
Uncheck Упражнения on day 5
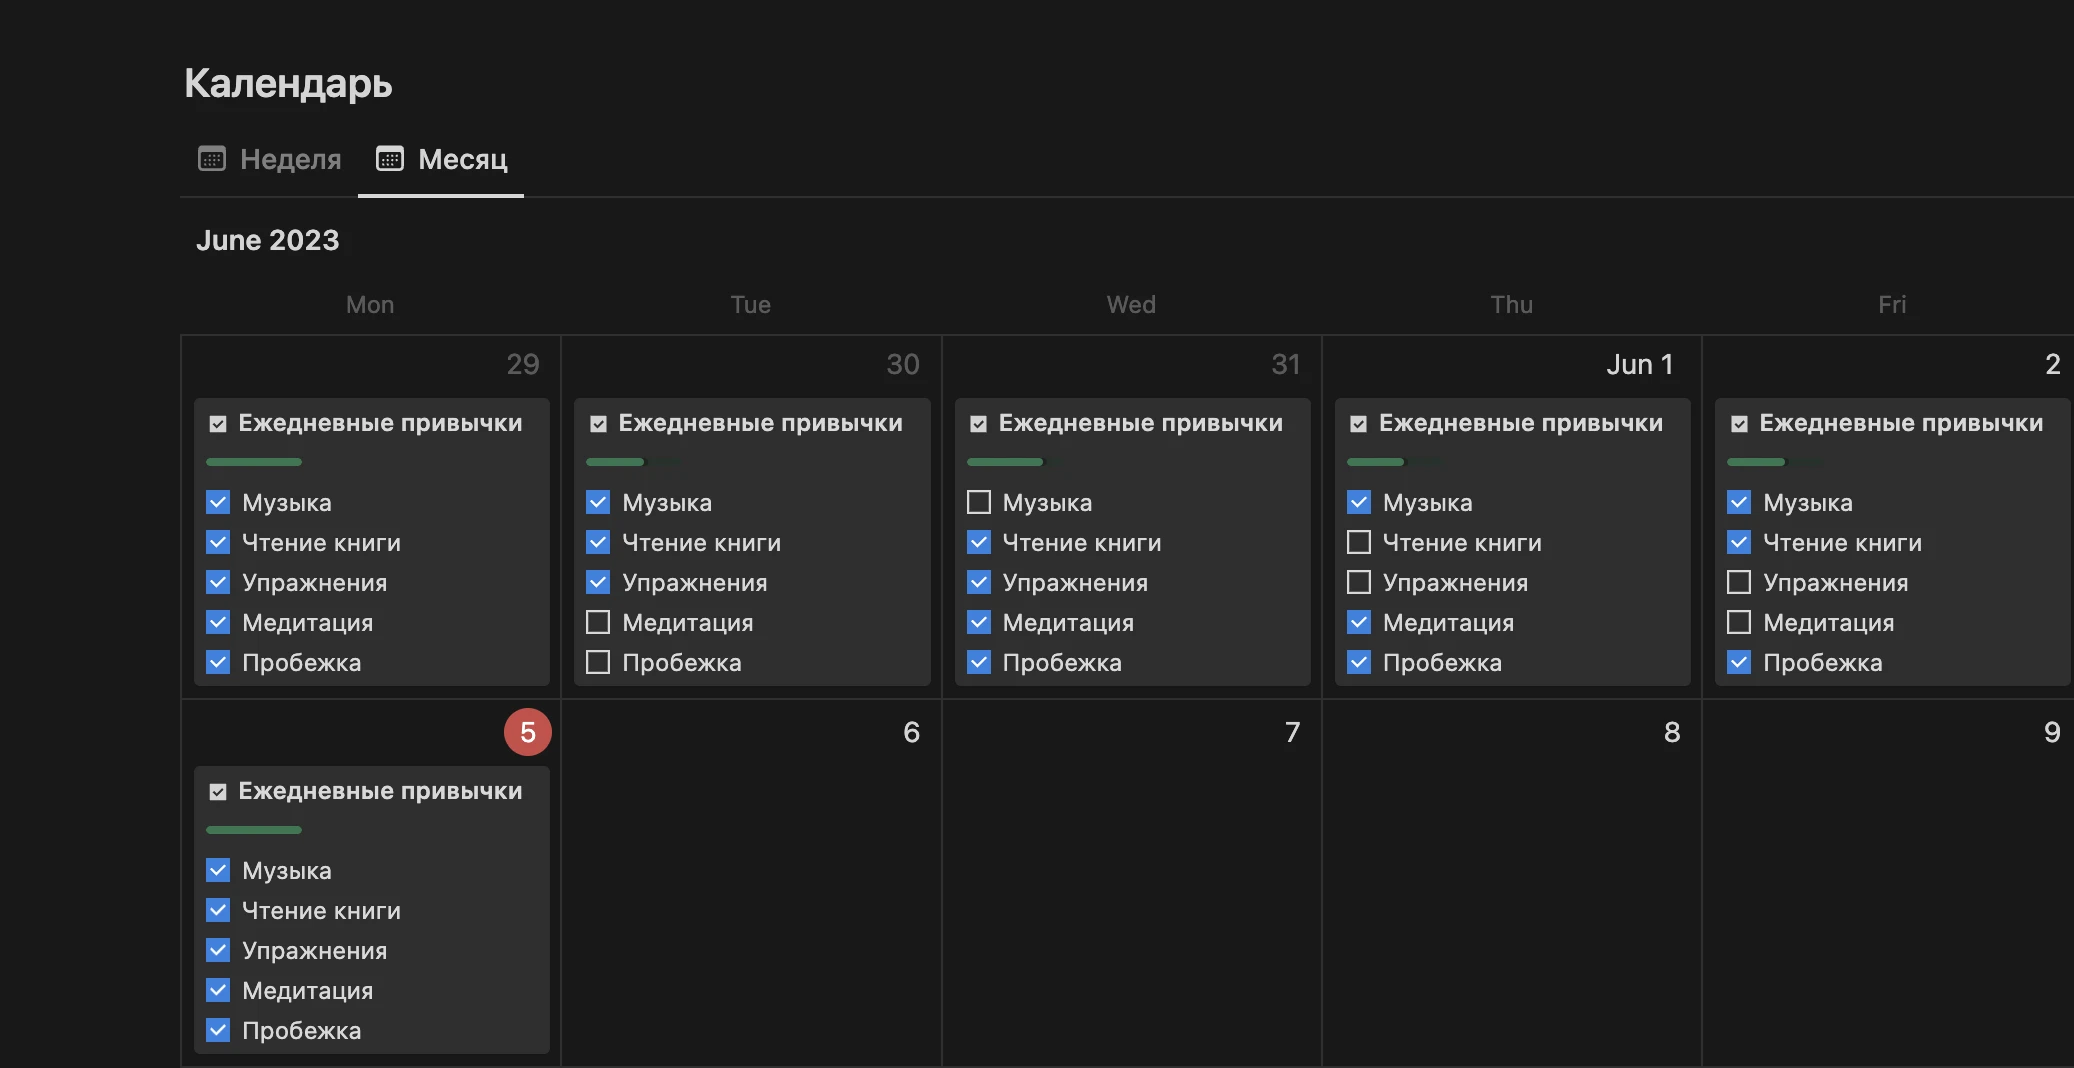click(218, 950)
